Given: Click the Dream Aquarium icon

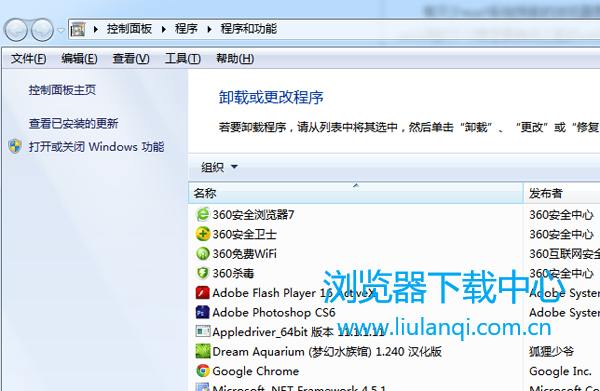Looking at the screenshot, I should (x=203, y=351).
